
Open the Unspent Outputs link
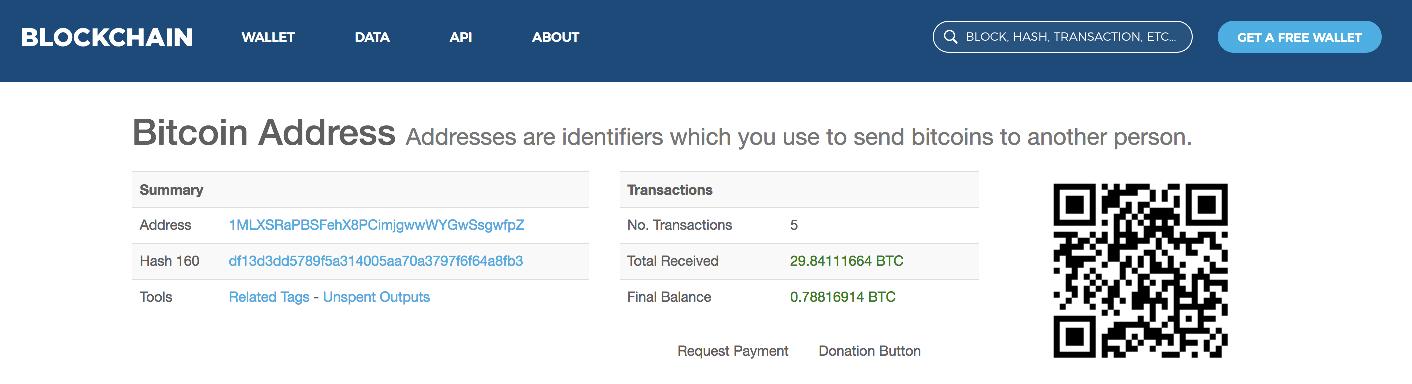click(376, 297)
